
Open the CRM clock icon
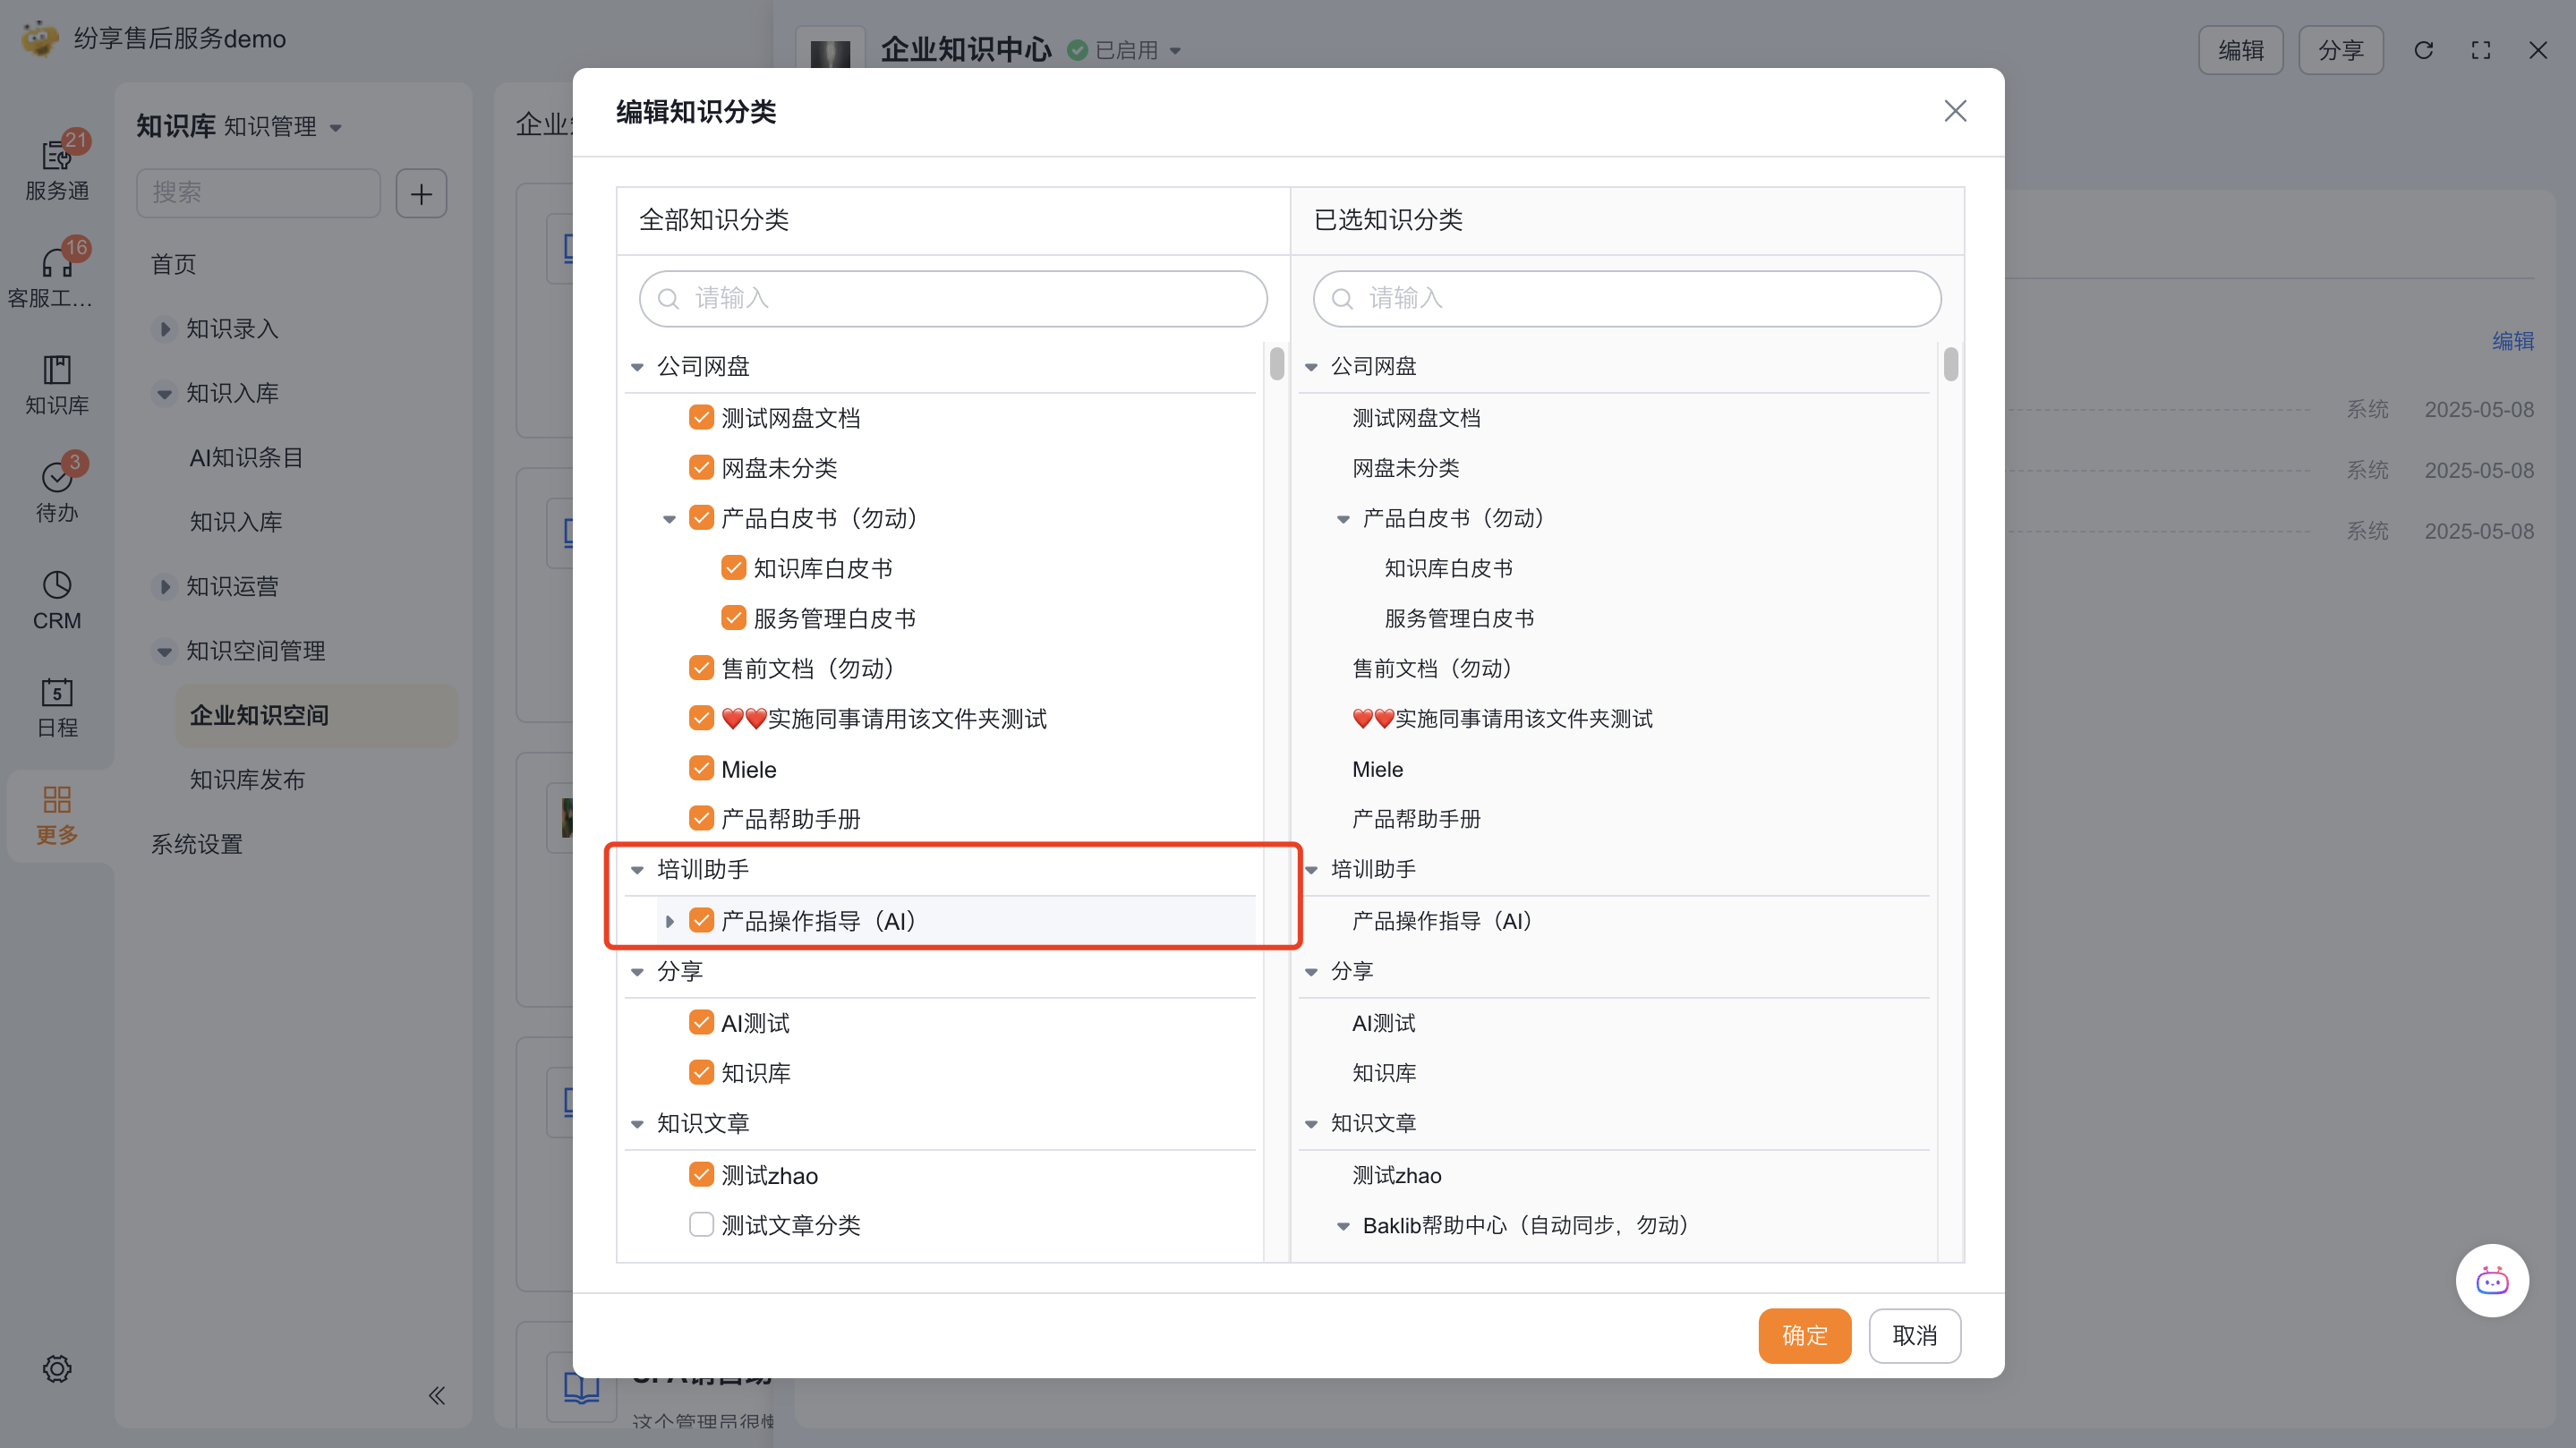pyautogui.click(x=56, y=587)
